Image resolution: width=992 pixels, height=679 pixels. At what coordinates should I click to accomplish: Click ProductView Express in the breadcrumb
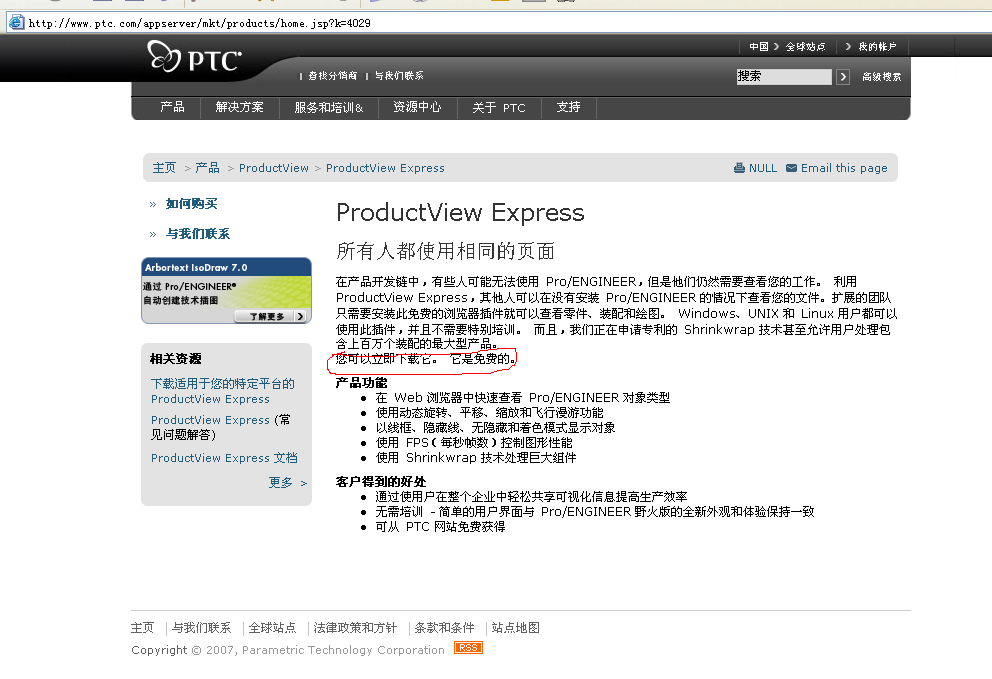point(385,168)
